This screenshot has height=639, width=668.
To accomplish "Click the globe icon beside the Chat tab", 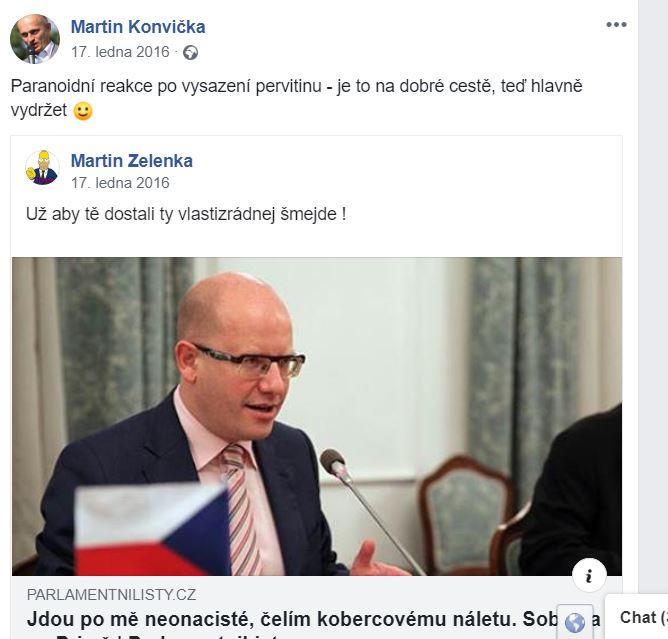I will (x=575, y=622).
